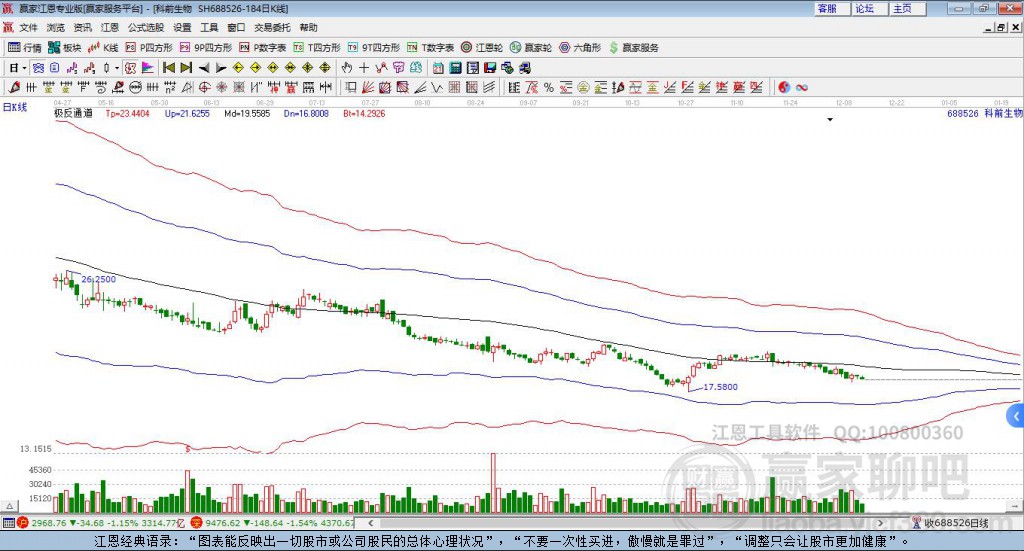
Task: Open the 江恩 menu
Action: (110, 27)
